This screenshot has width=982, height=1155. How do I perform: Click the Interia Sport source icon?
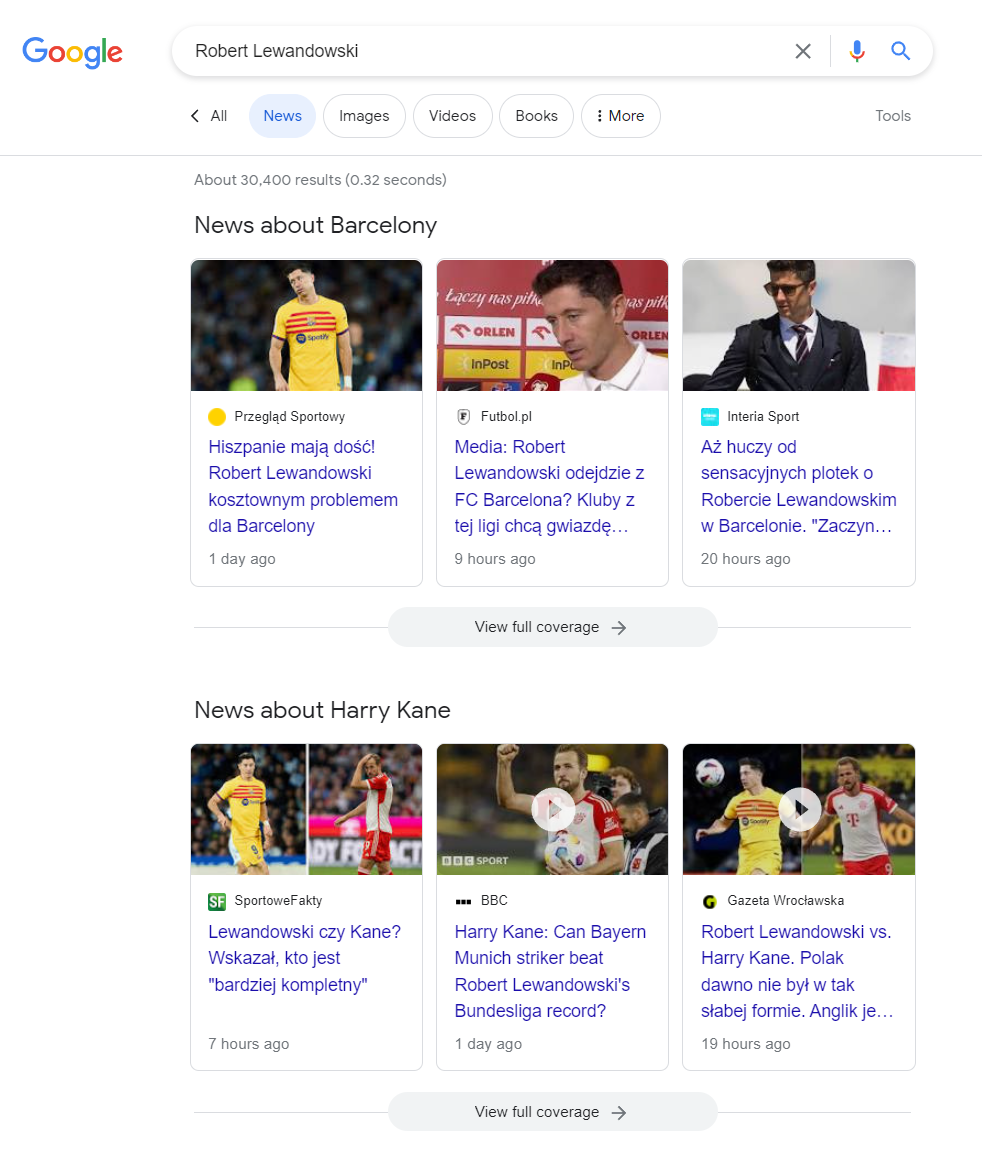click(x=709, y=417)
